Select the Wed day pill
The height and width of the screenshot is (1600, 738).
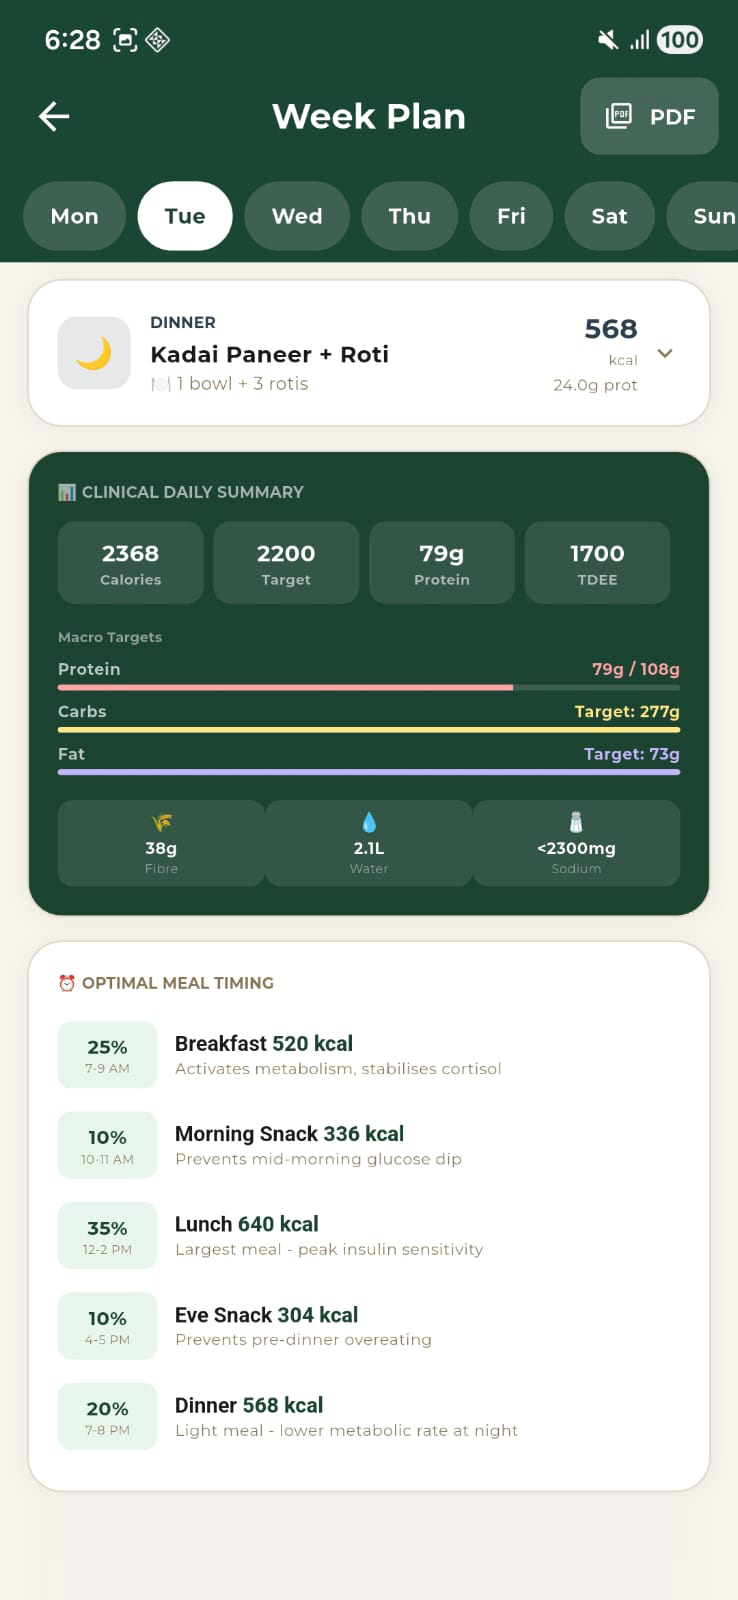pyautogui.click(x=297, y=216)
